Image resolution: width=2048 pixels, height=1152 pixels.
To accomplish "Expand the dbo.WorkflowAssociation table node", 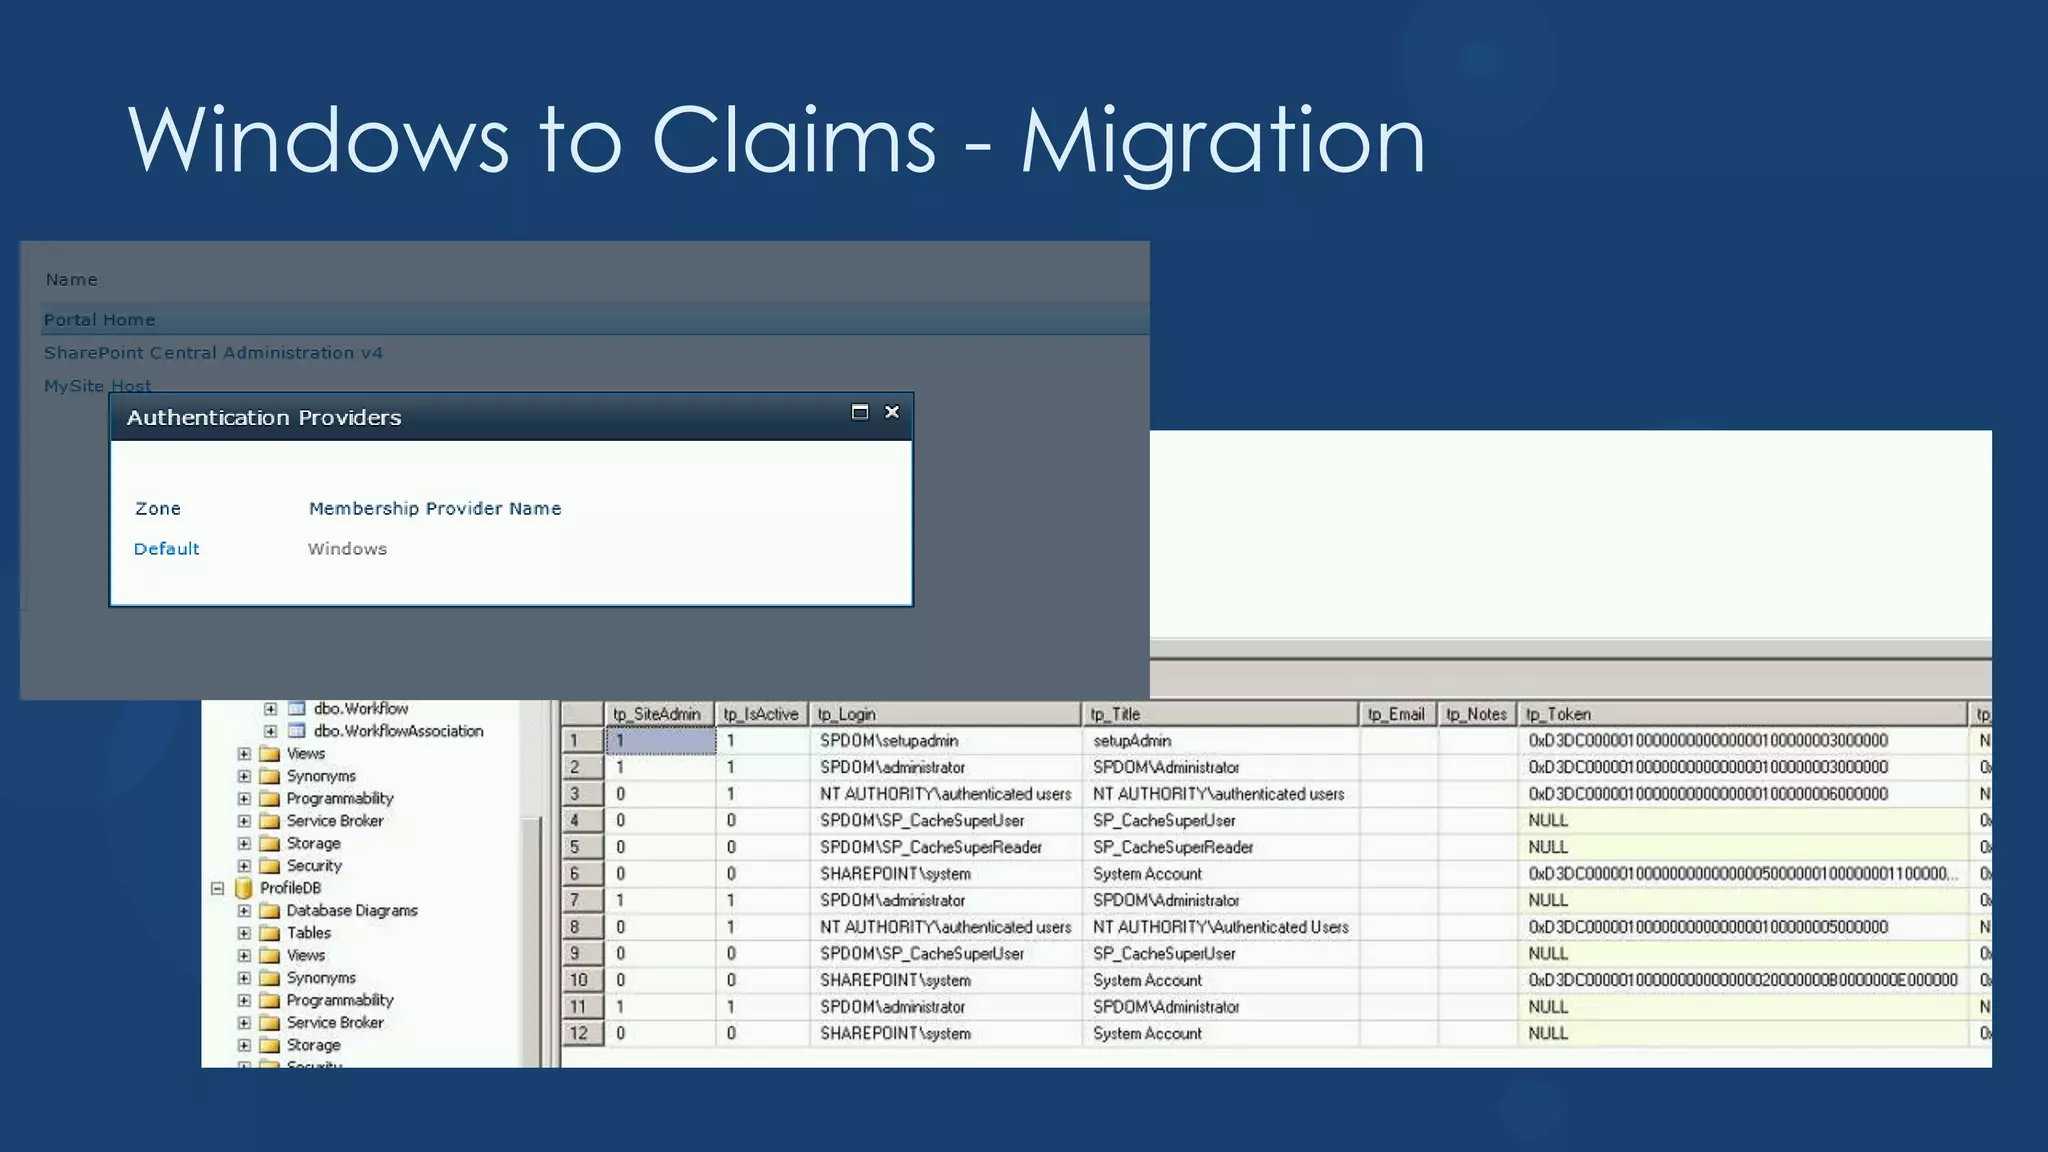I will tap(270, 731).
